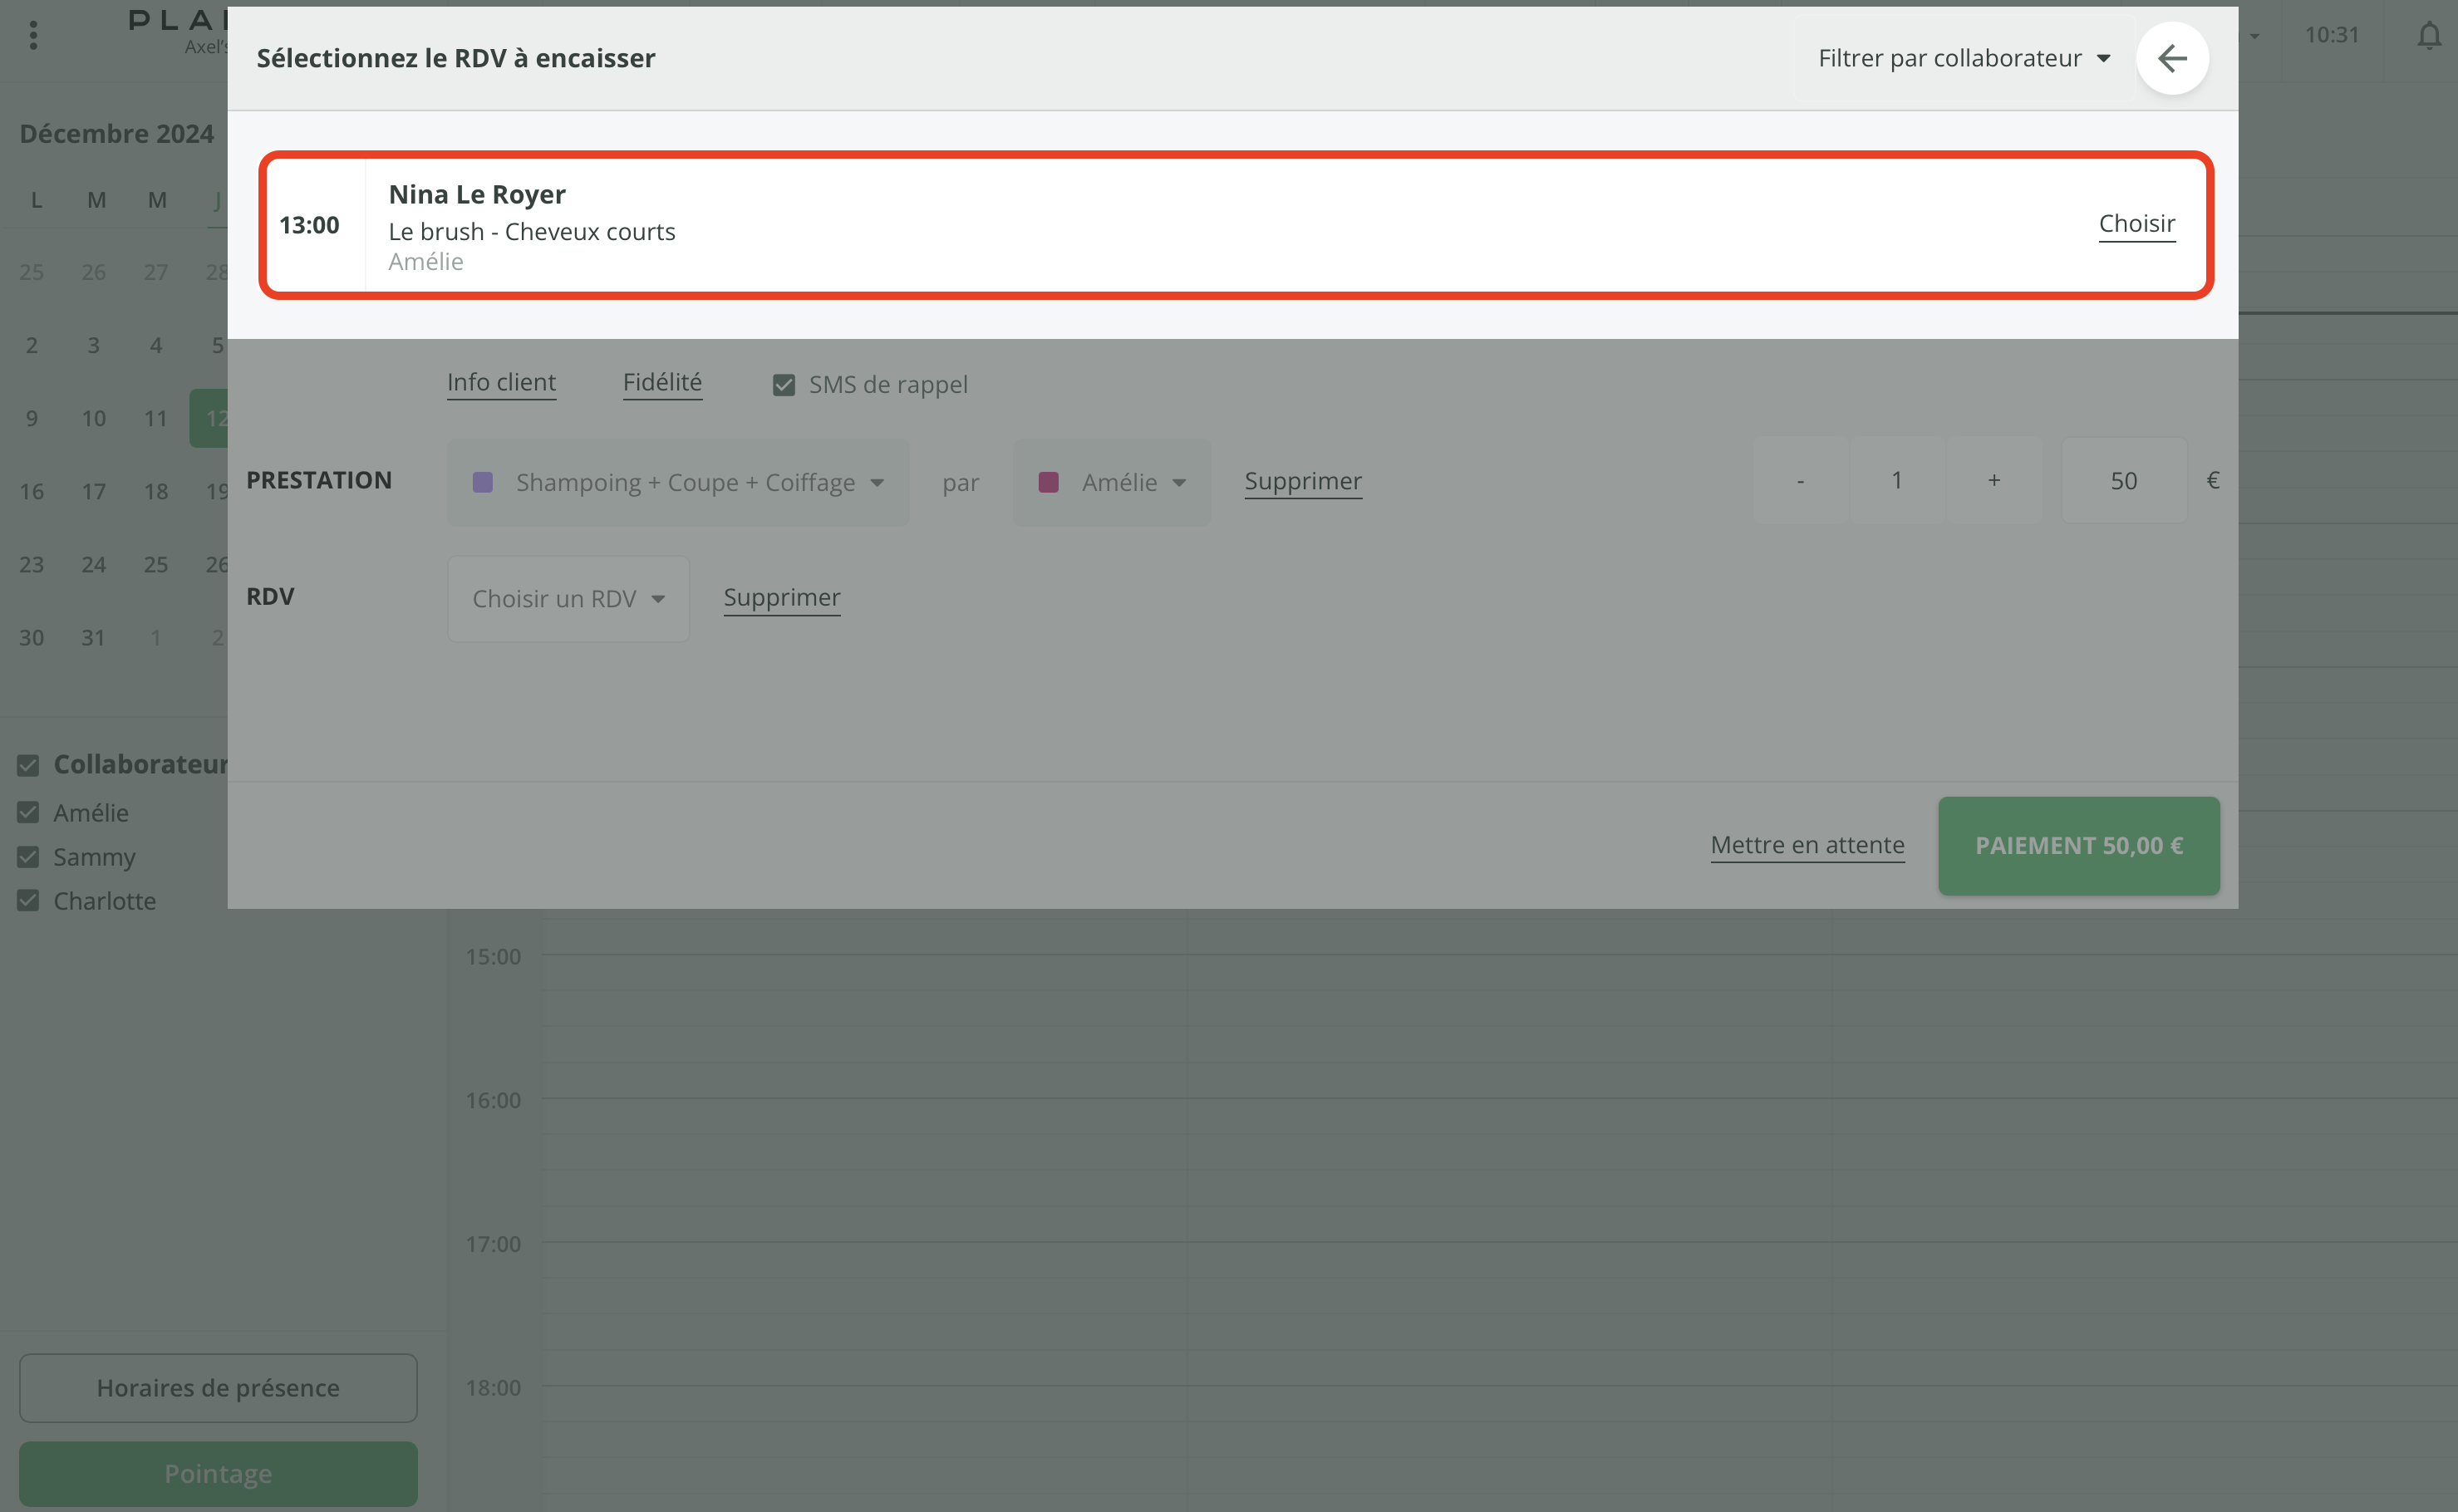2458x1512 pixels.
Task: Open the three-dot menu icon
Action: (33, 36)
